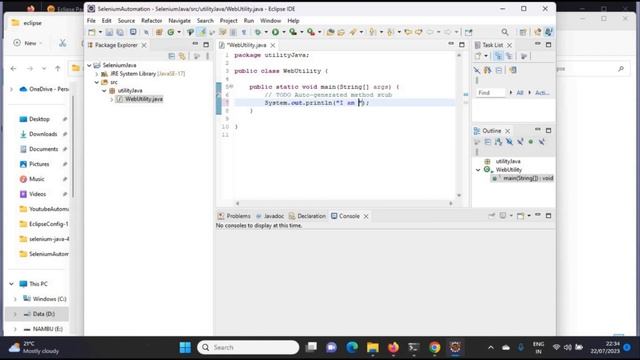Click the New Java Class green C icon
The image size is (640, 360).
click(171, 32)
